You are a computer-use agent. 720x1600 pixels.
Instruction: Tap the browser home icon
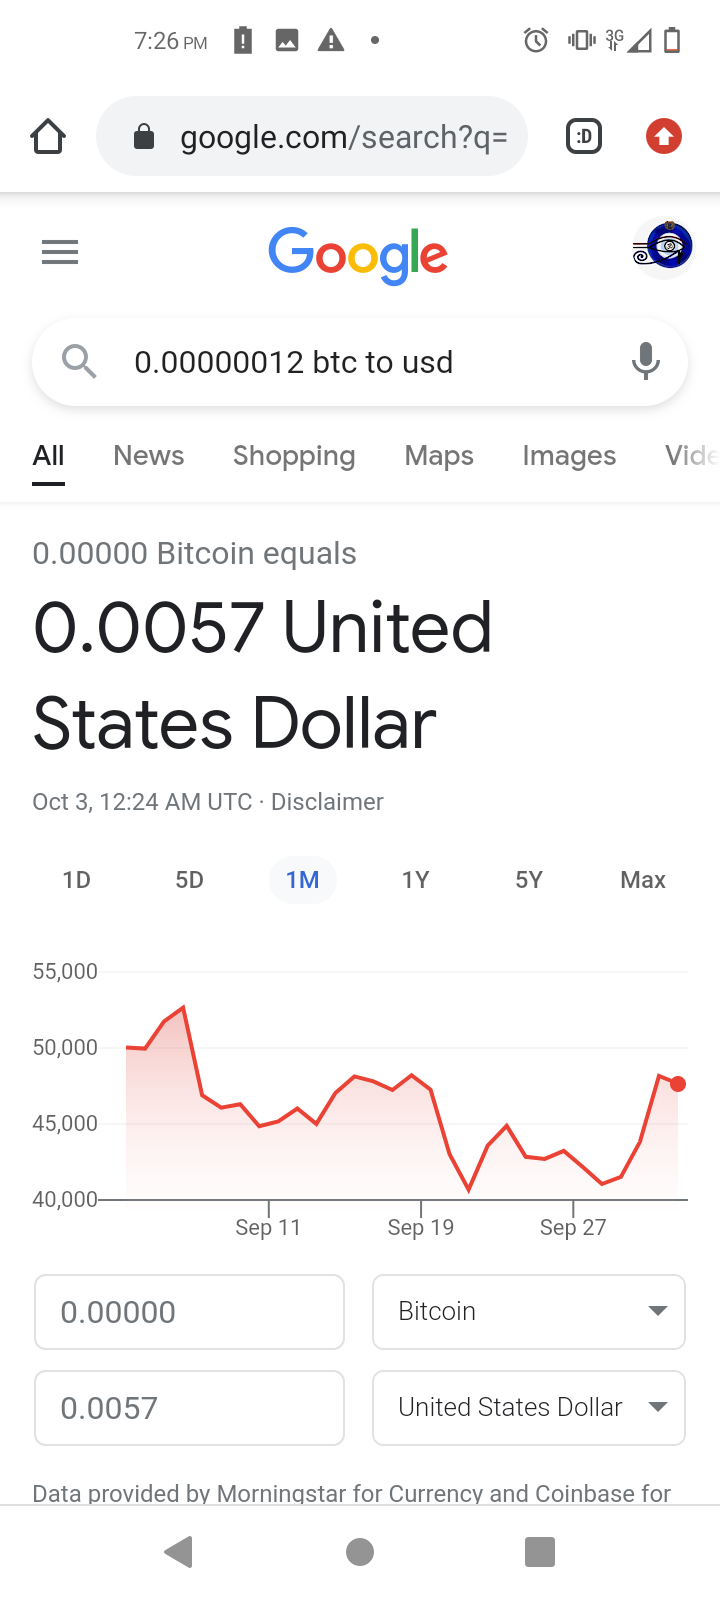pos(48,136)
